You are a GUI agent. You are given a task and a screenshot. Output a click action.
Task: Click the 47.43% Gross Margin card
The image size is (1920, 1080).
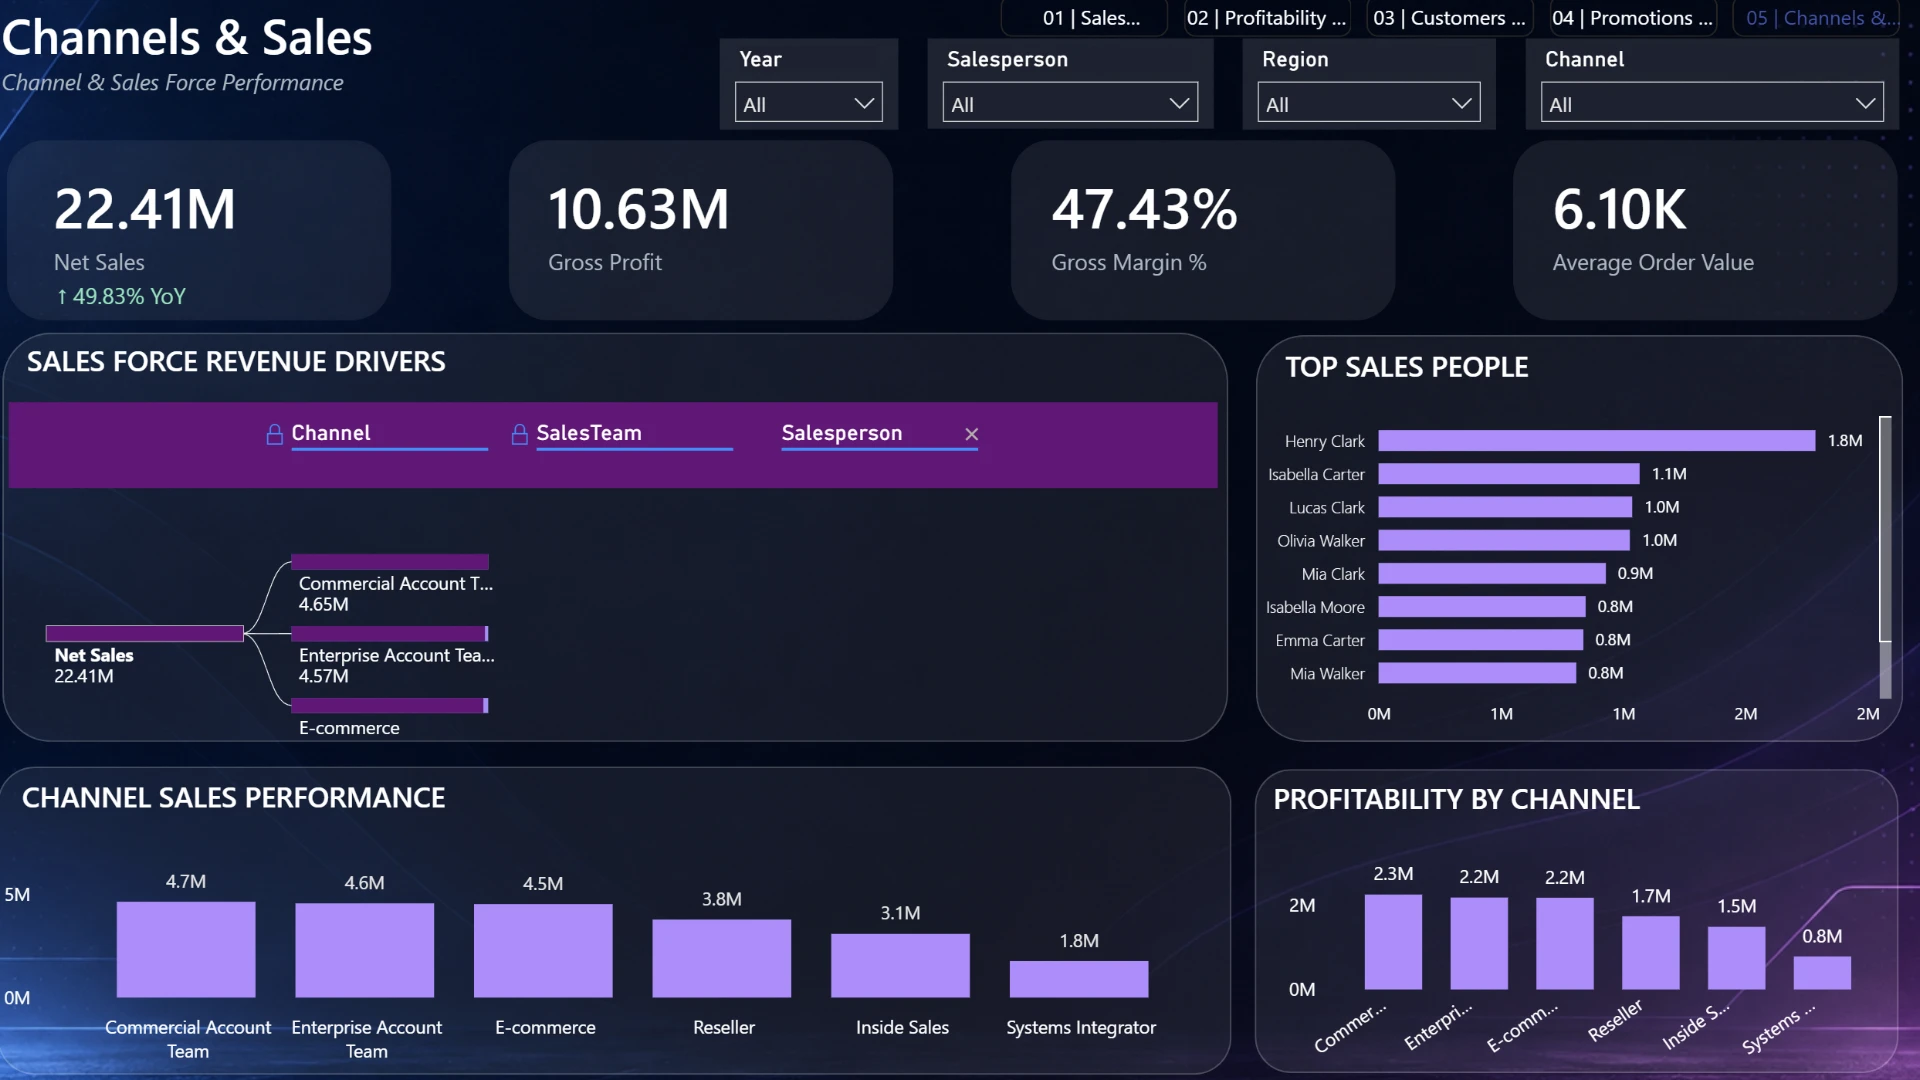pos(1203,230)
